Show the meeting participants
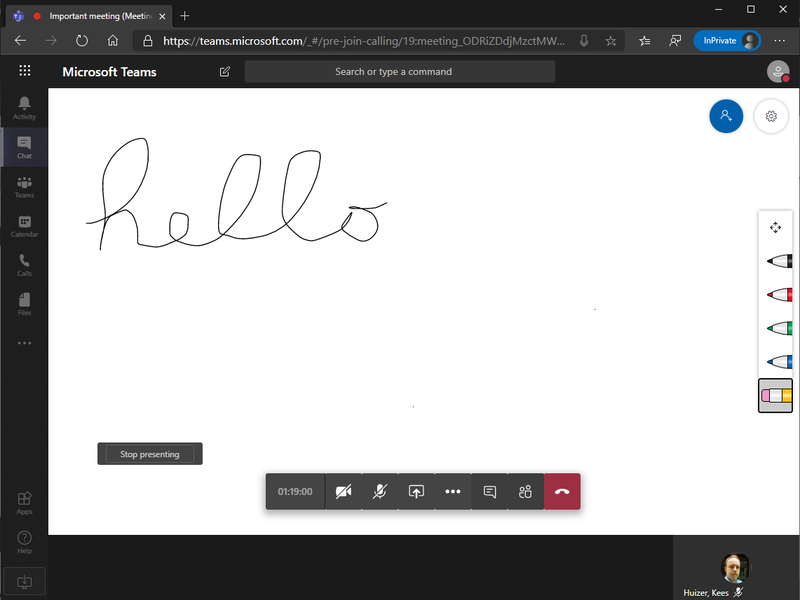Screen dimensions: 800x600 [526, 491]
